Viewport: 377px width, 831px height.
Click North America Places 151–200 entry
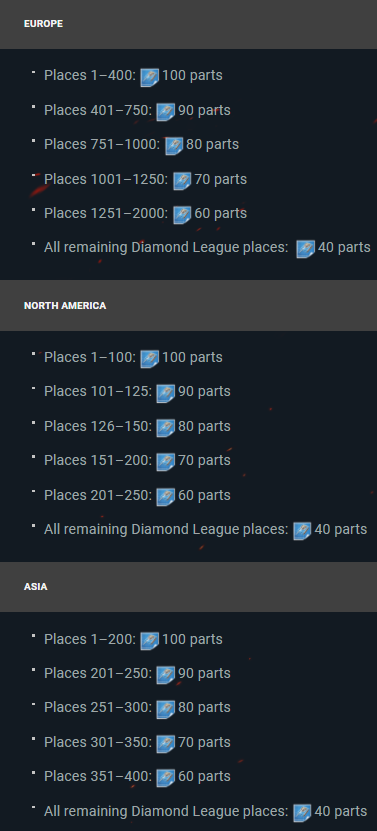tap(137, 460)
